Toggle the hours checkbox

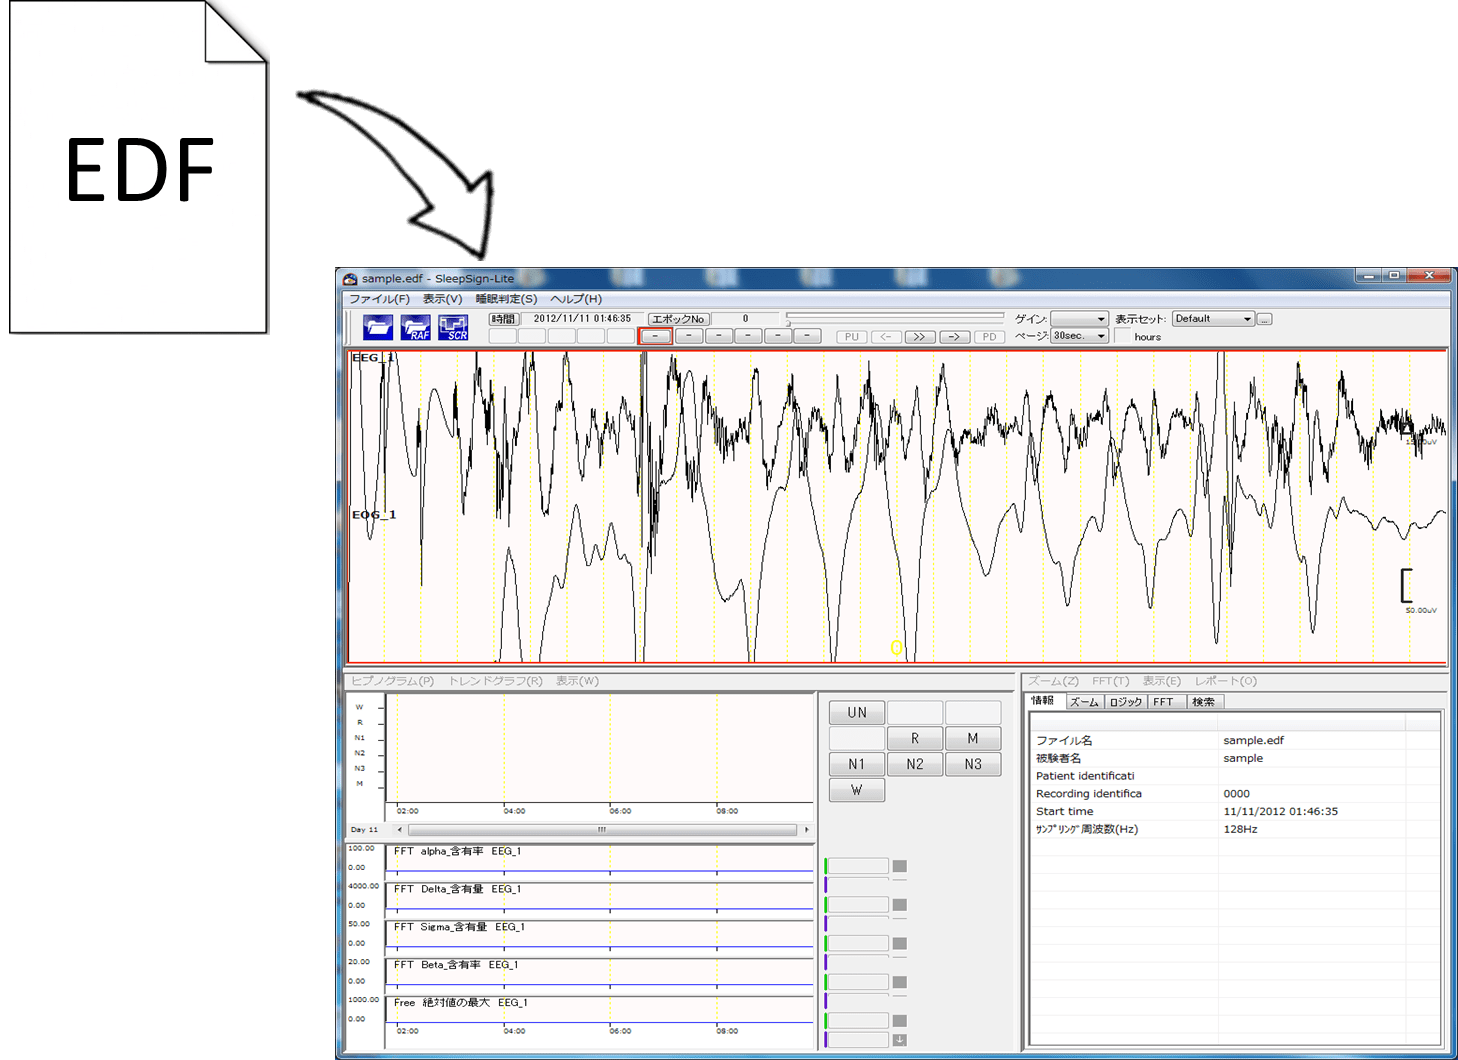click(x=1123, y=337)
